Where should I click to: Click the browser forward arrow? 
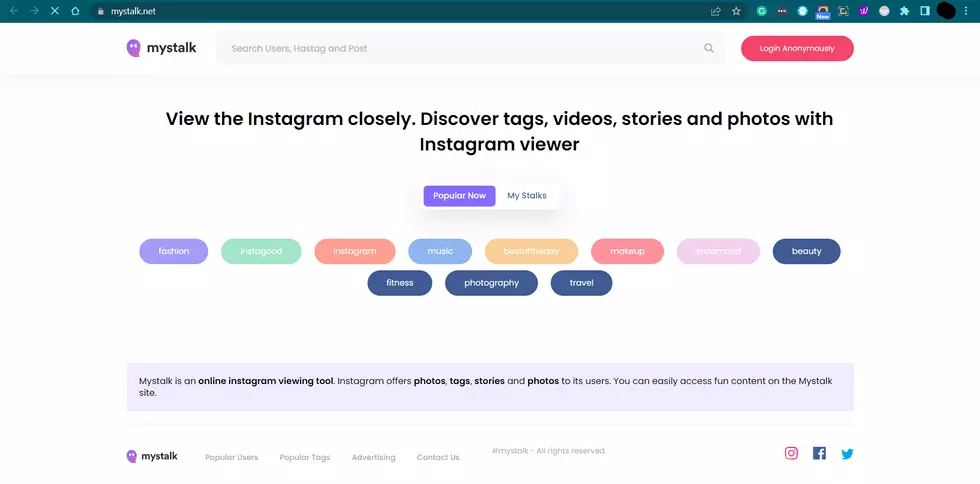[34, 11]
